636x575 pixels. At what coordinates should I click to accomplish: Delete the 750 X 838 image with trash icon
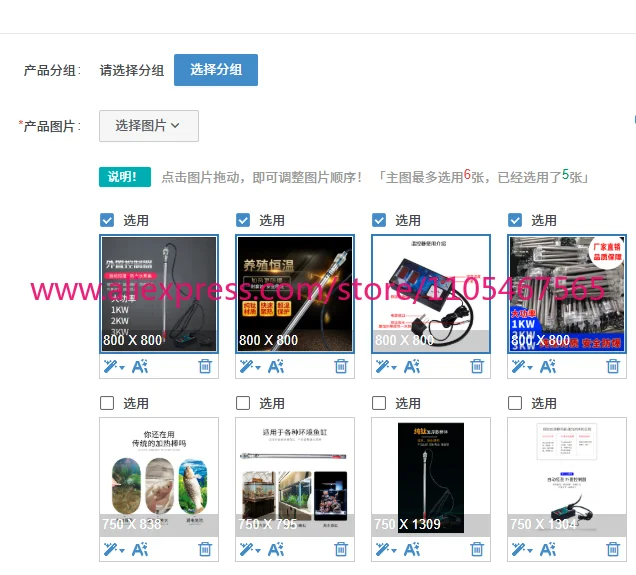point(205,549)
